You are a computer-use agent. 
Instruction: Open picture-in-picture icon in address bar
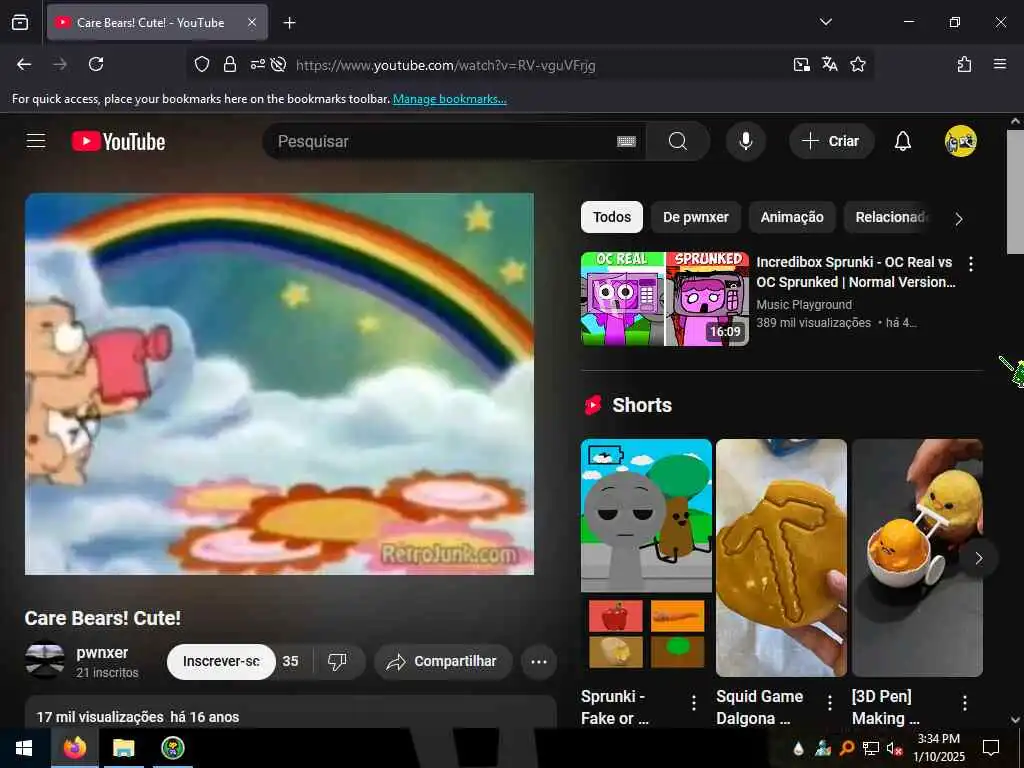[x=802, y=64]
